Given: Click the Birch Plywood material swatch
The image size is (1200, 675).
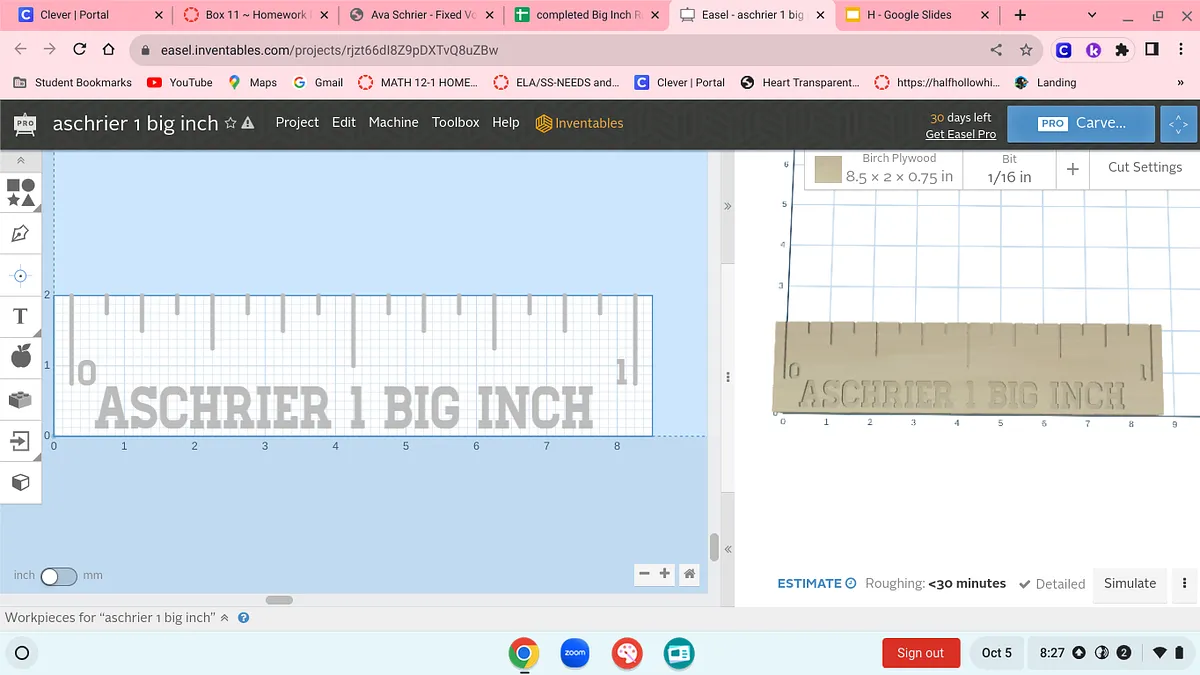Looking at the screenshot, I should tap(828, 169).
